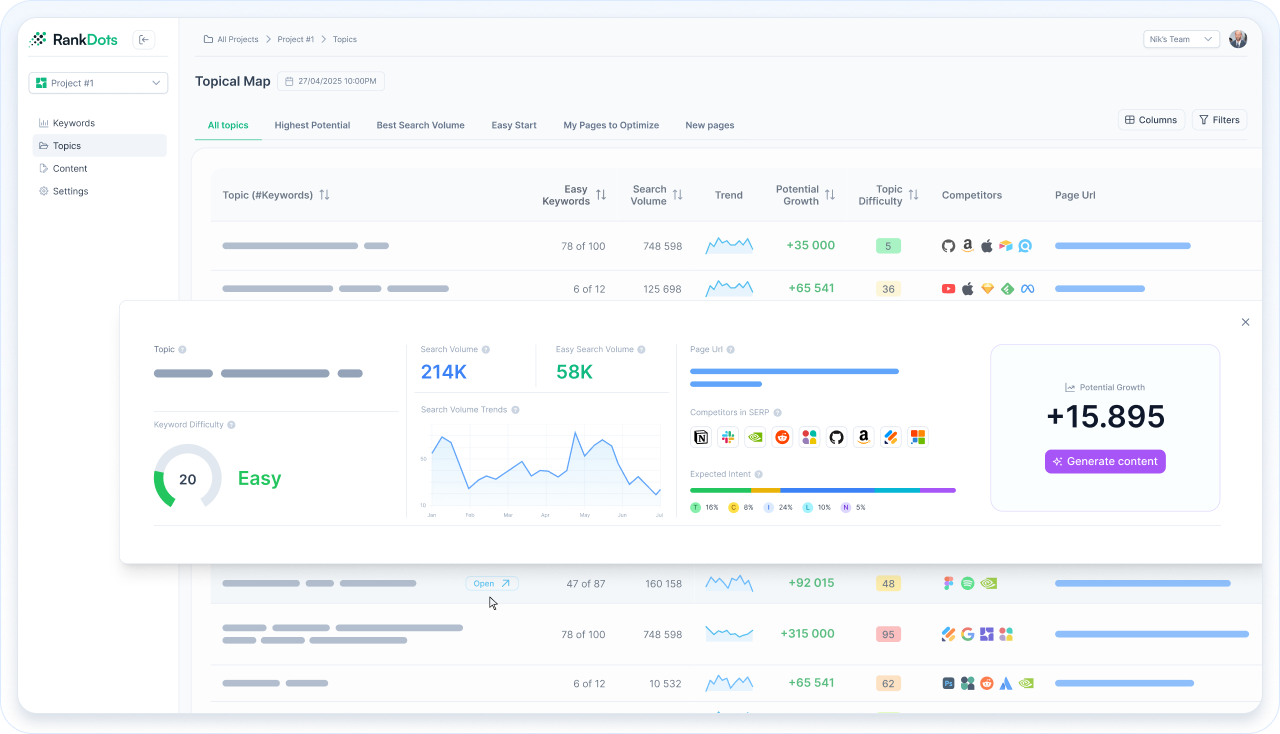This screenshot has width=1280, height=734.
Task: Close the topic details panel
Action: (x=1245, y=322)
